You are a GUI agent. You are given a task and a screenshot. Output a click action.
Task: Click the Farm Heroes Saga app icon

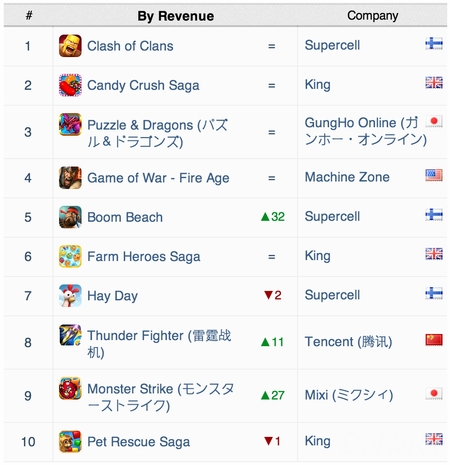tap(70, 256)
